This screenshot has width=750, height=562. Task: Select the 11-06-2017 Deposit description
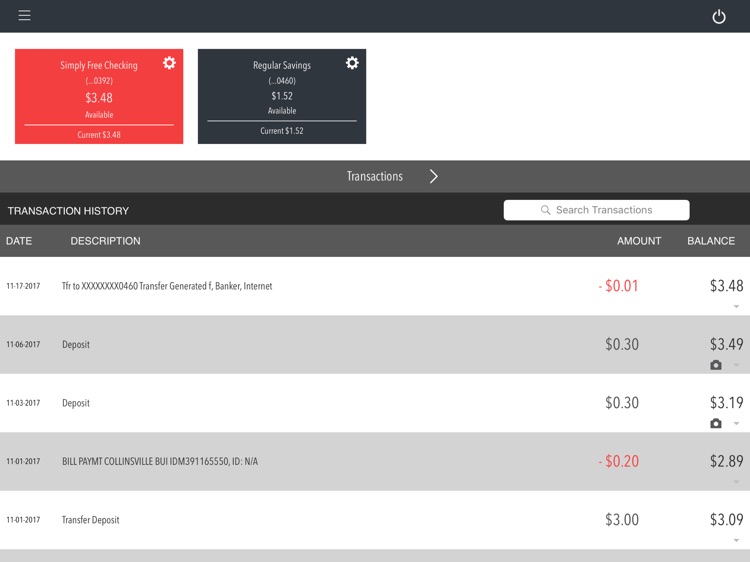point(76,344)
